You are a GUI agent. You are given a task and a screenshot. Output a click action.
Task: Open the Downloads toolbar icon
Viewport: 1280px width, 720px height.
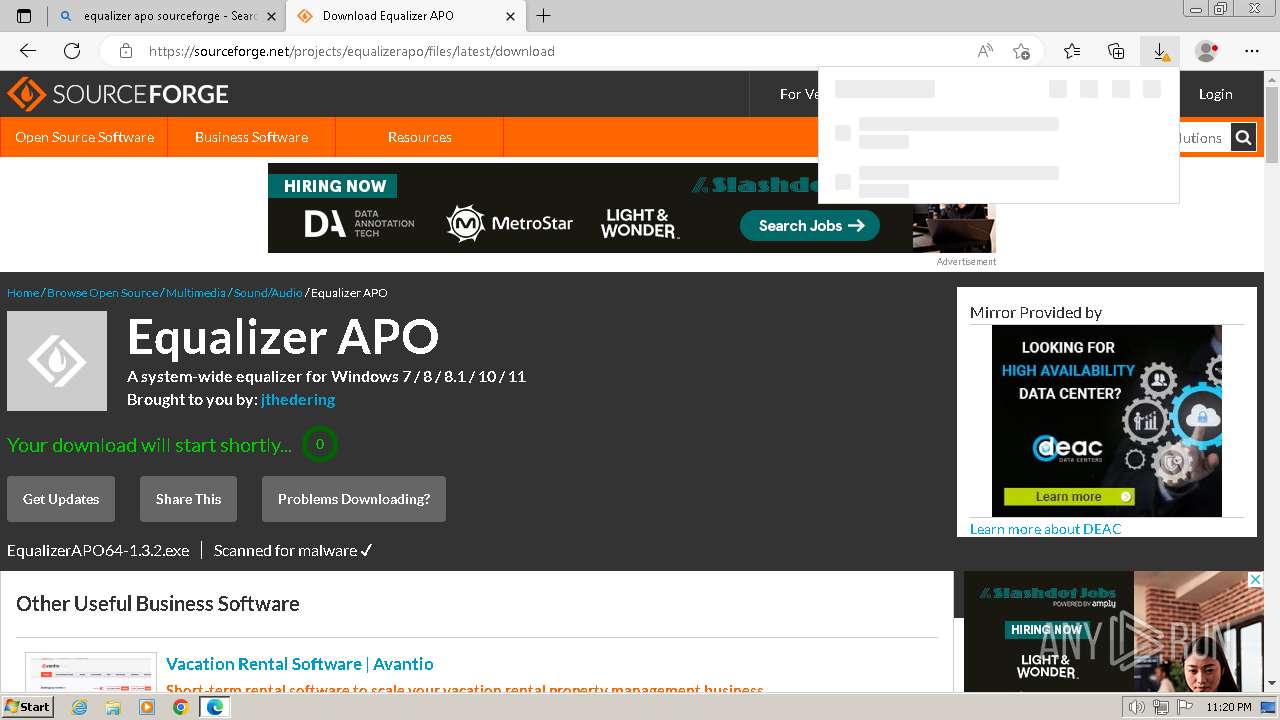(x=1160, y=51)
